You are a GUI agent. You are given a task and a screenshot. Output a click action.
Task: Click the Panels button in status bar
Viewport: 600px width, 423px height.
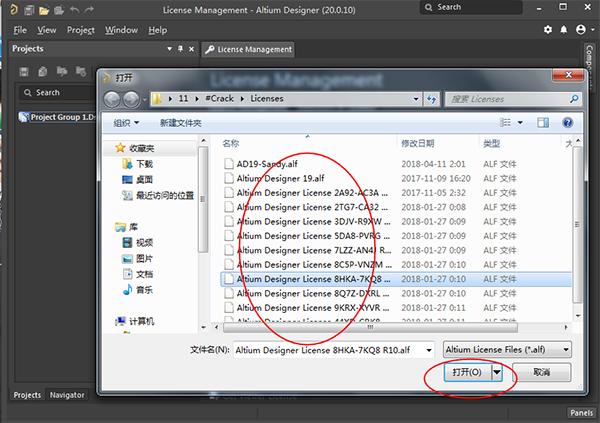pos(581,413)
